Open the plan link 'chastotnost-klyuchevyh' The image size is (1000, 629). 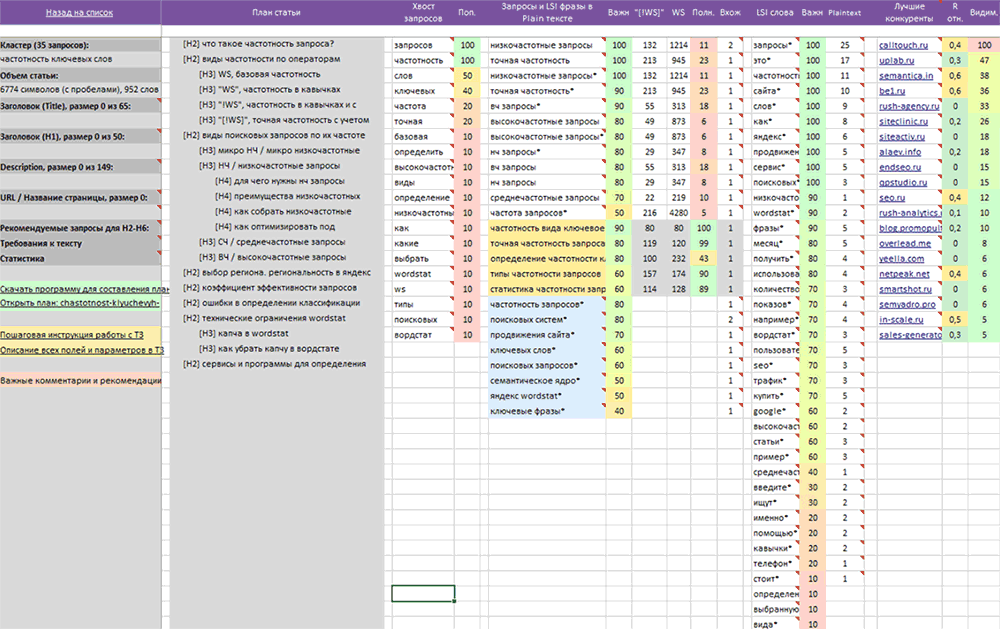pos(80,302)
